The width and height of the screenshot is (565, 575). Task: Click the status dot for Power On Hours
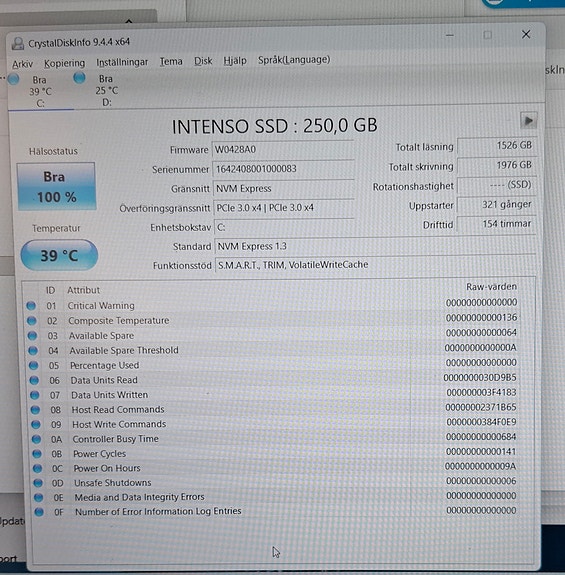click(x=37, y=468)
